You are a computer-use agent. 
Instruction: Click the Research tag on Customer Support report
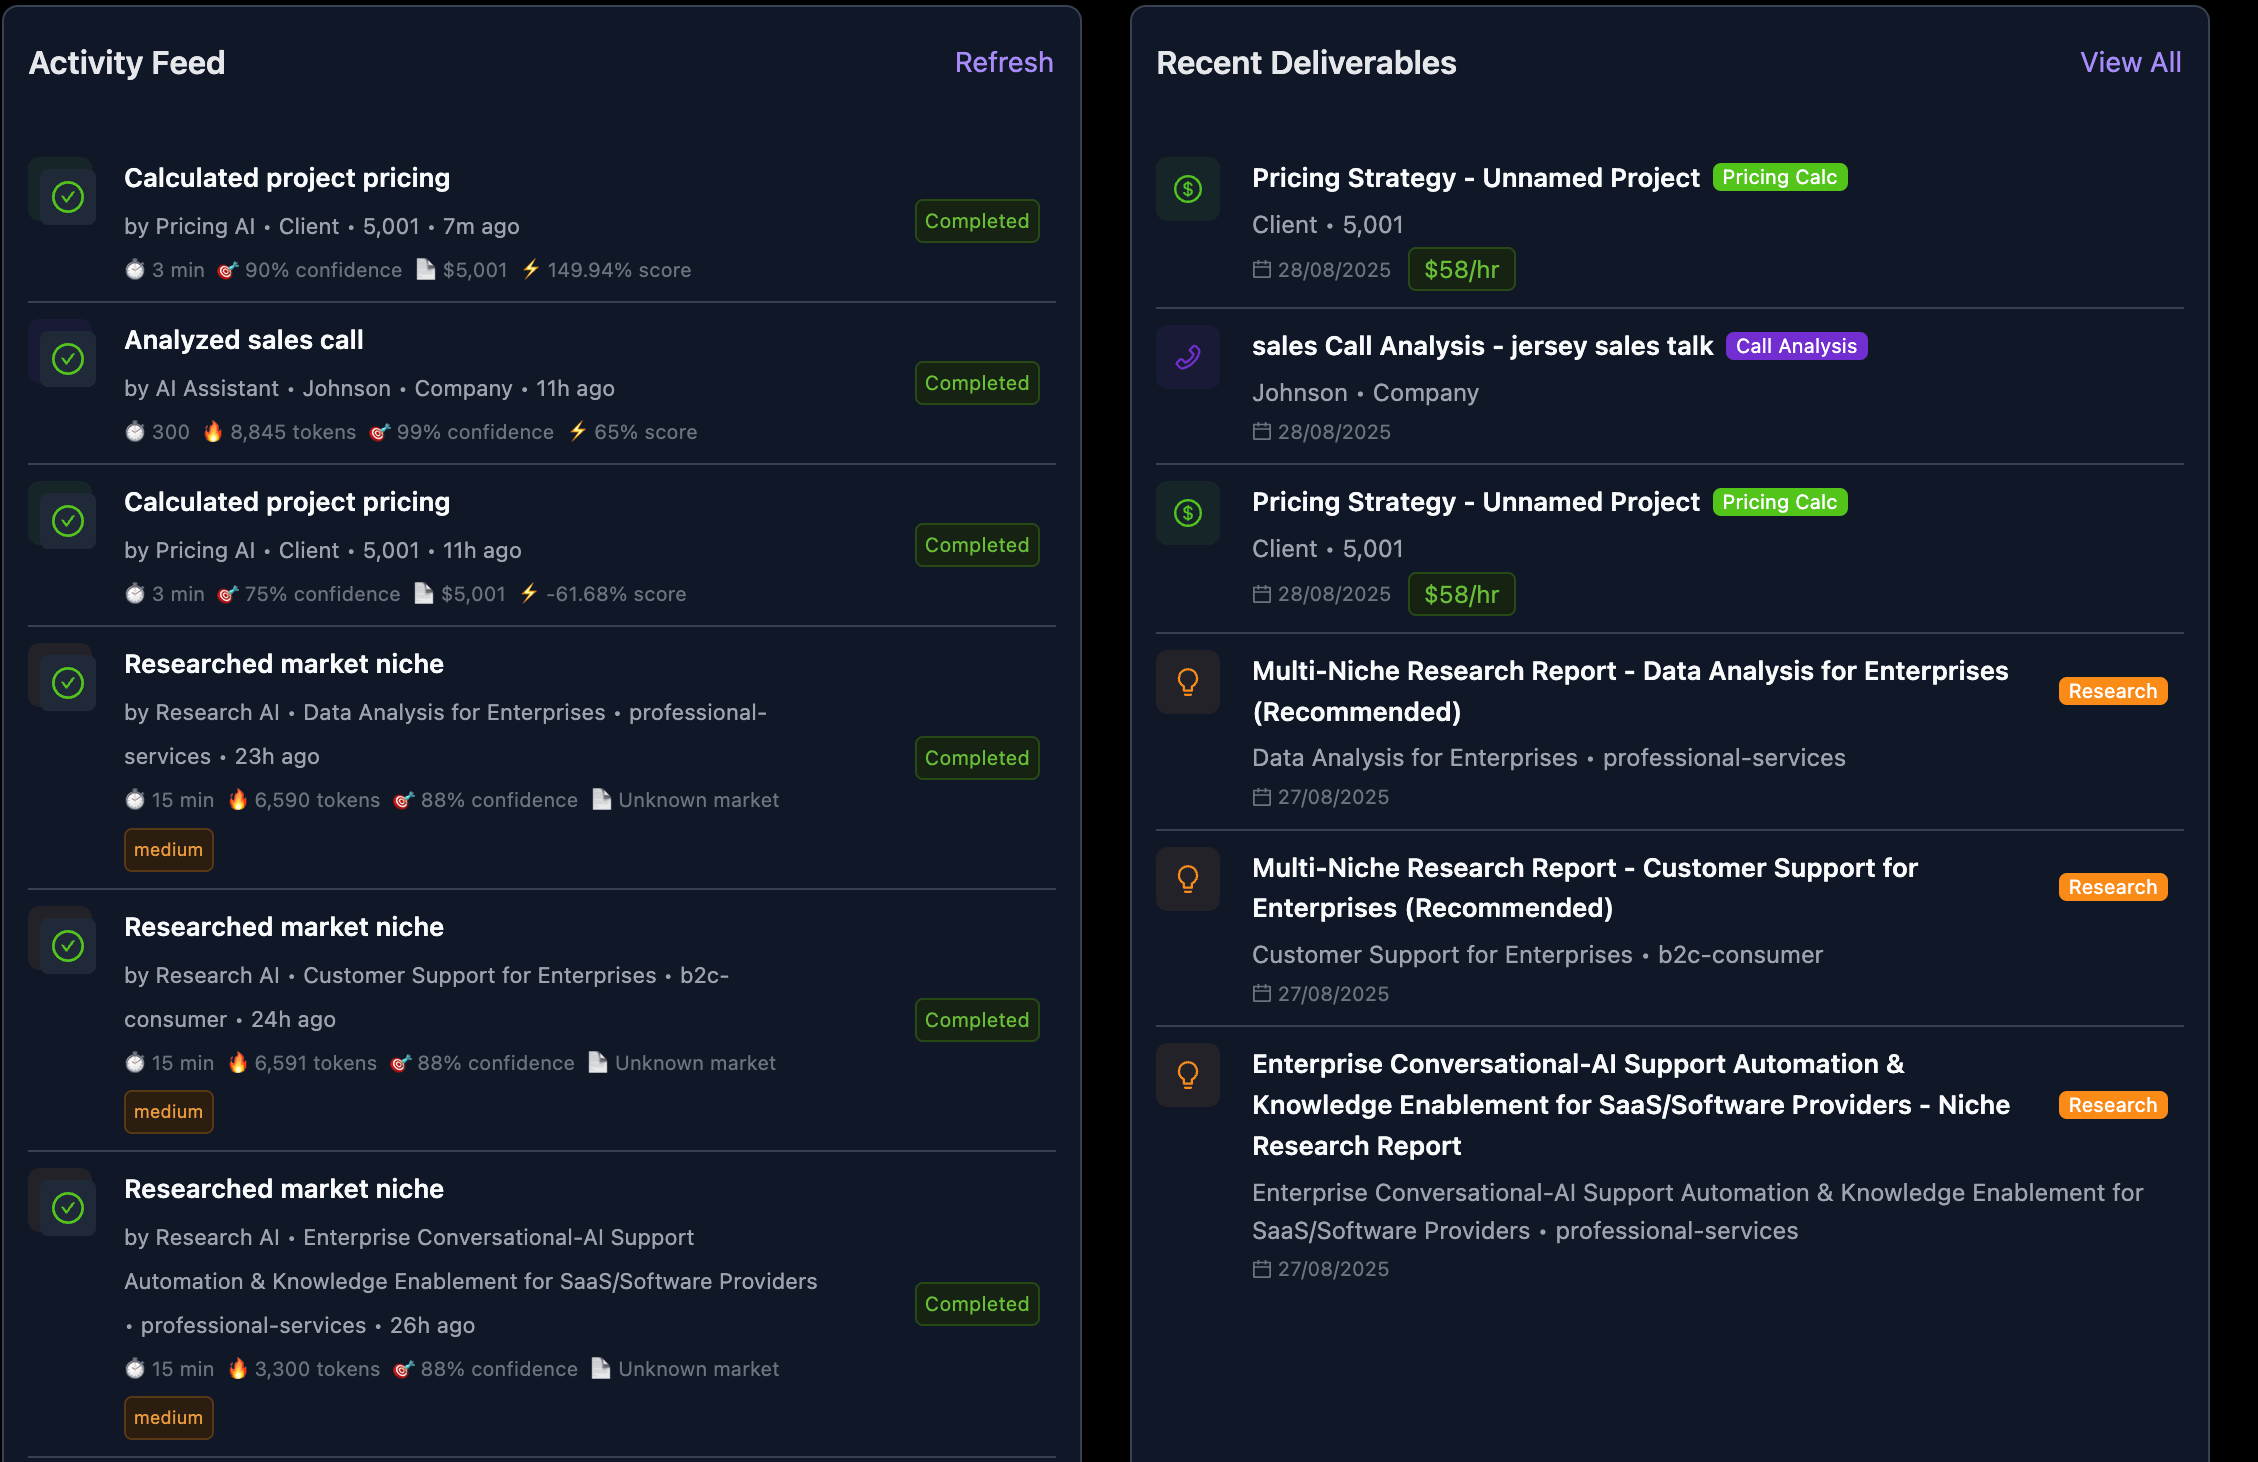pos(2112,887)
